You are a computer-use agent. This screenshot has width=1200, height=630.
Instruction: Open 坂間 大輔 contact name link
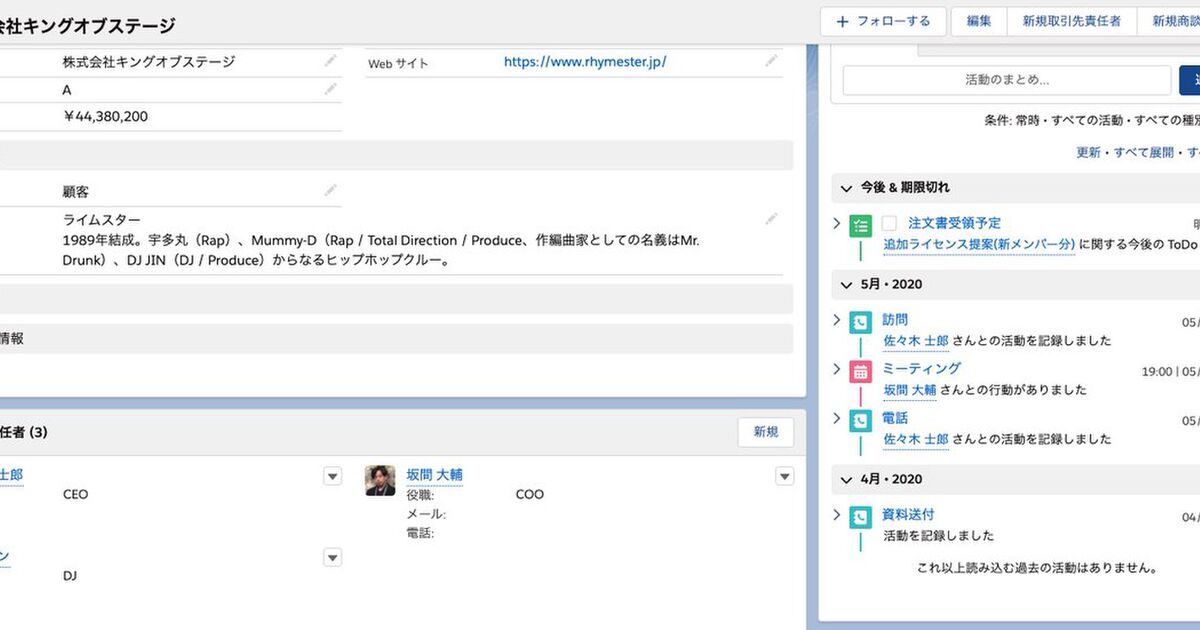434,475
